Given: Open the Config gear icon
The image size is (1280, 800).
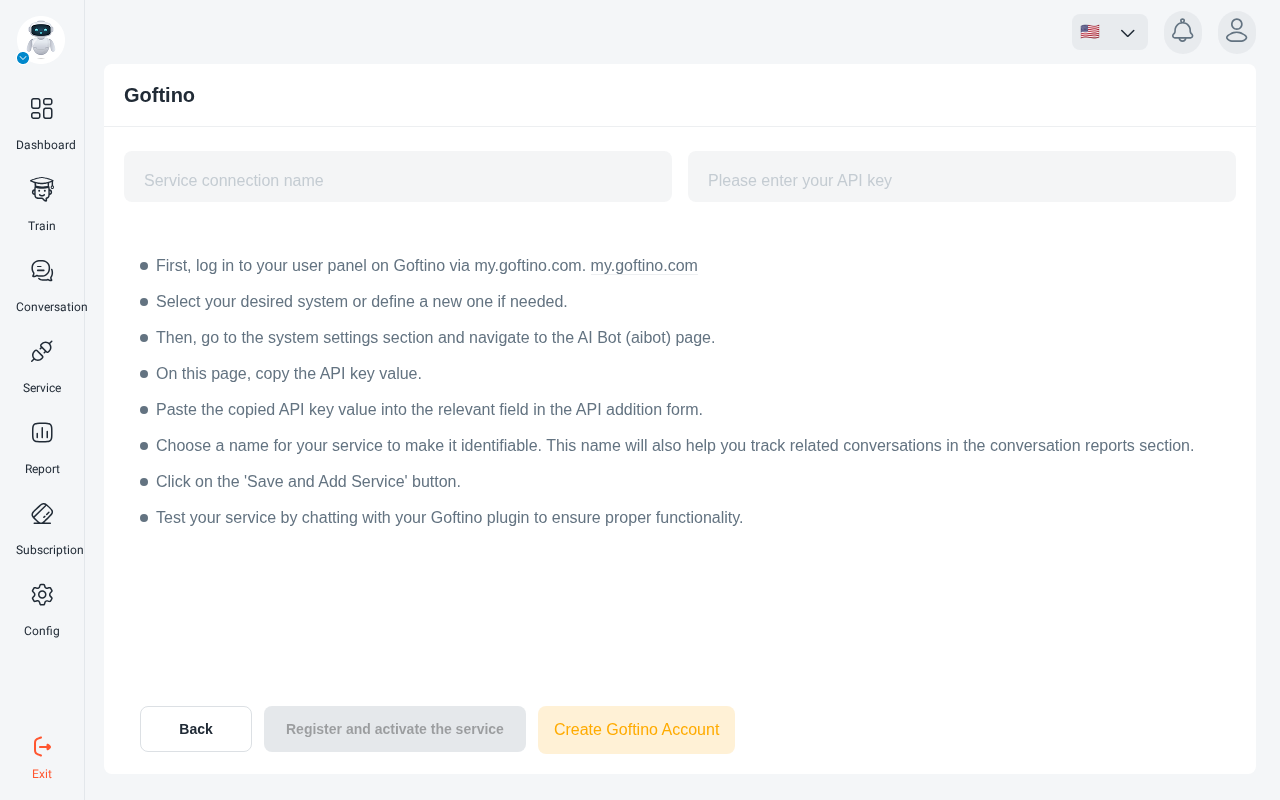Looking at the screenshot, I should pyautogui.click(x=42, y=594).
